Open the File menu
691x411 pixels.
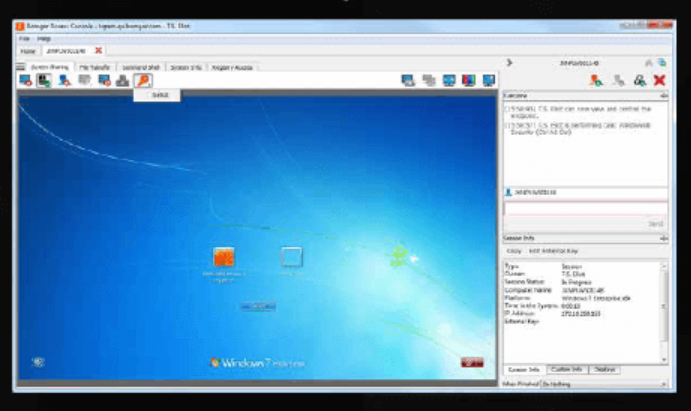(24, 39)
